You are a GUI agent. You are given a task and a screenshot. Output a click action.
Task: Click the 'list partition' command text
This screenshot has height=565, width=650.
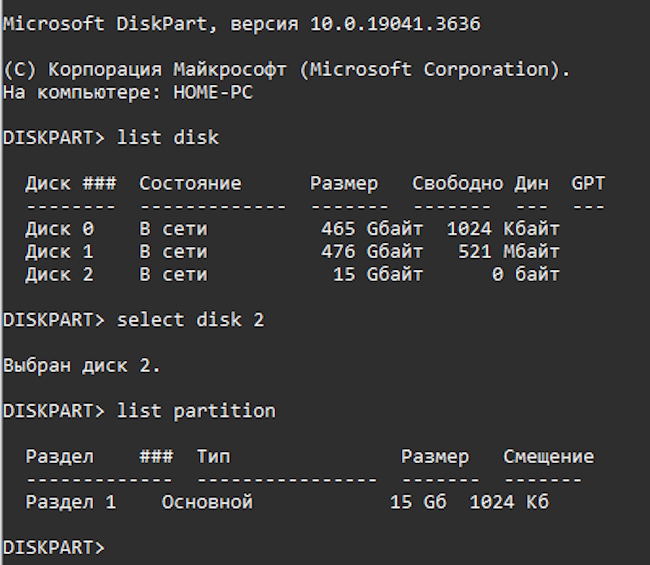pos(196,411)
